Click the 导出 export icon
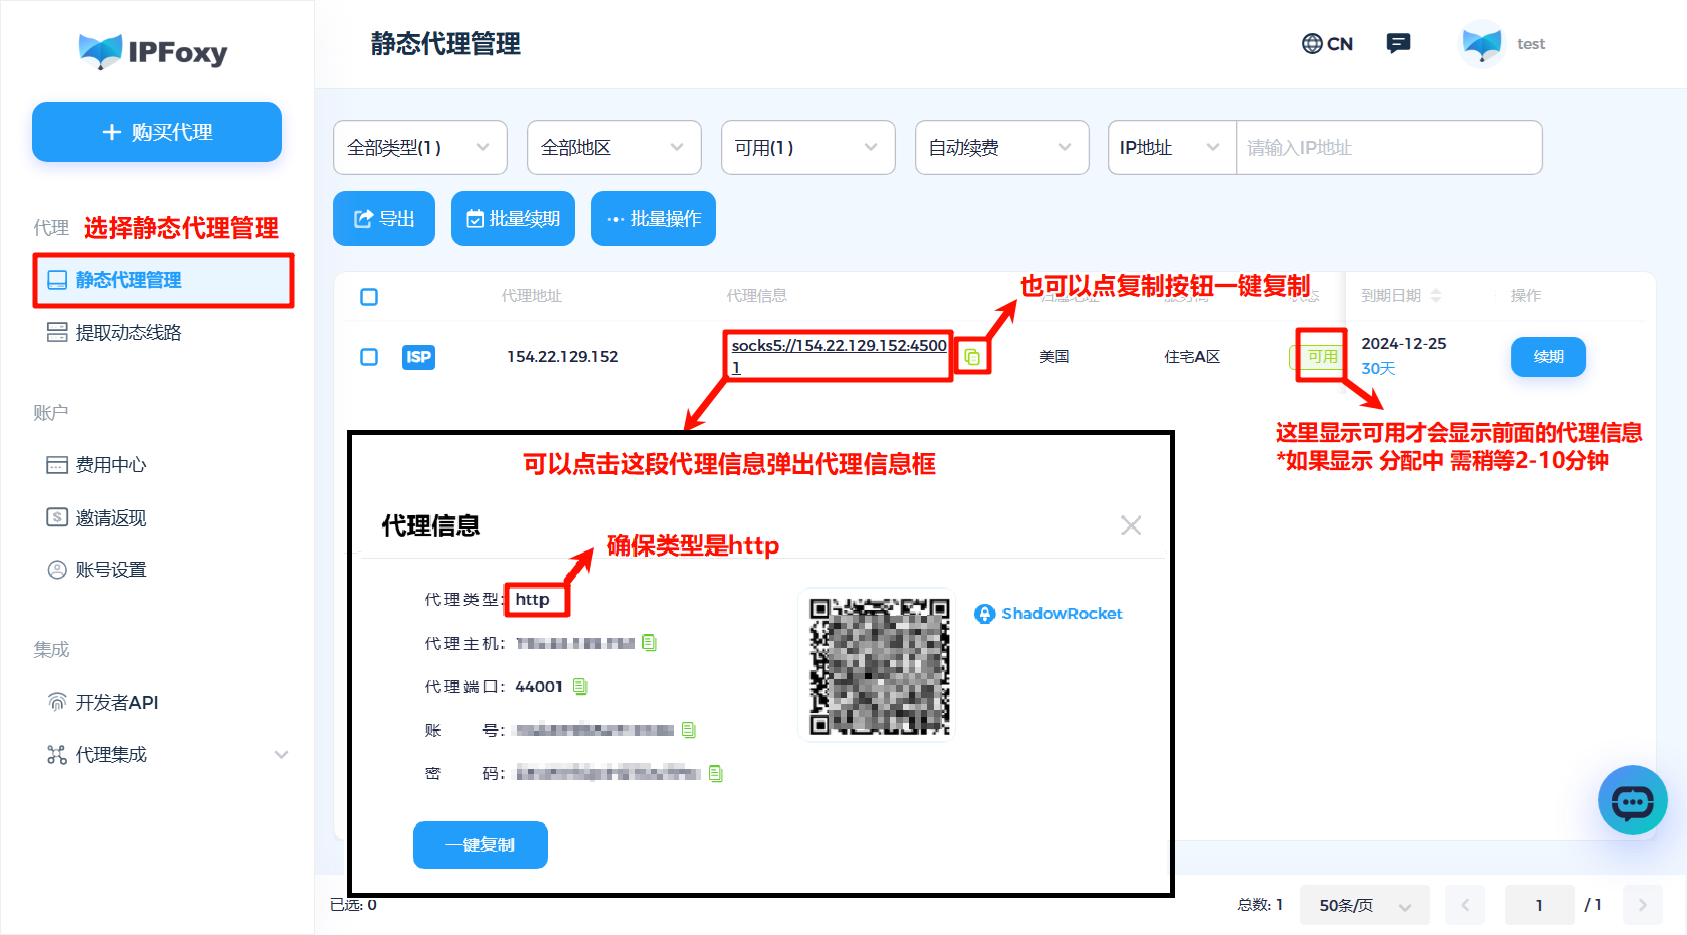The image size is (1687, 935). pyautogui.click(x=362, y=218)
